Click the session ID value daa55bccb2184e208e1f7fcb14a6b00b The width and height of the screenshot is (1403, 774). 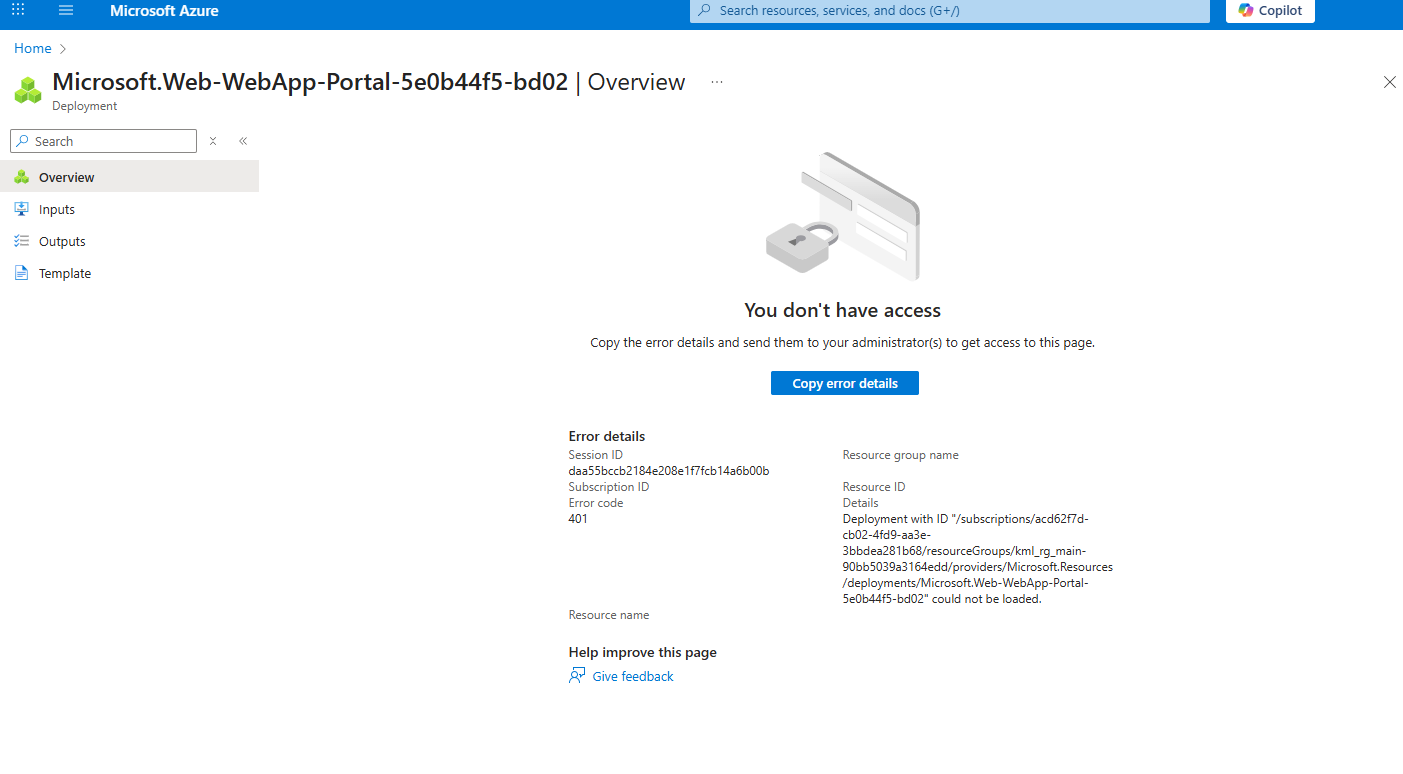coord(669,471)
